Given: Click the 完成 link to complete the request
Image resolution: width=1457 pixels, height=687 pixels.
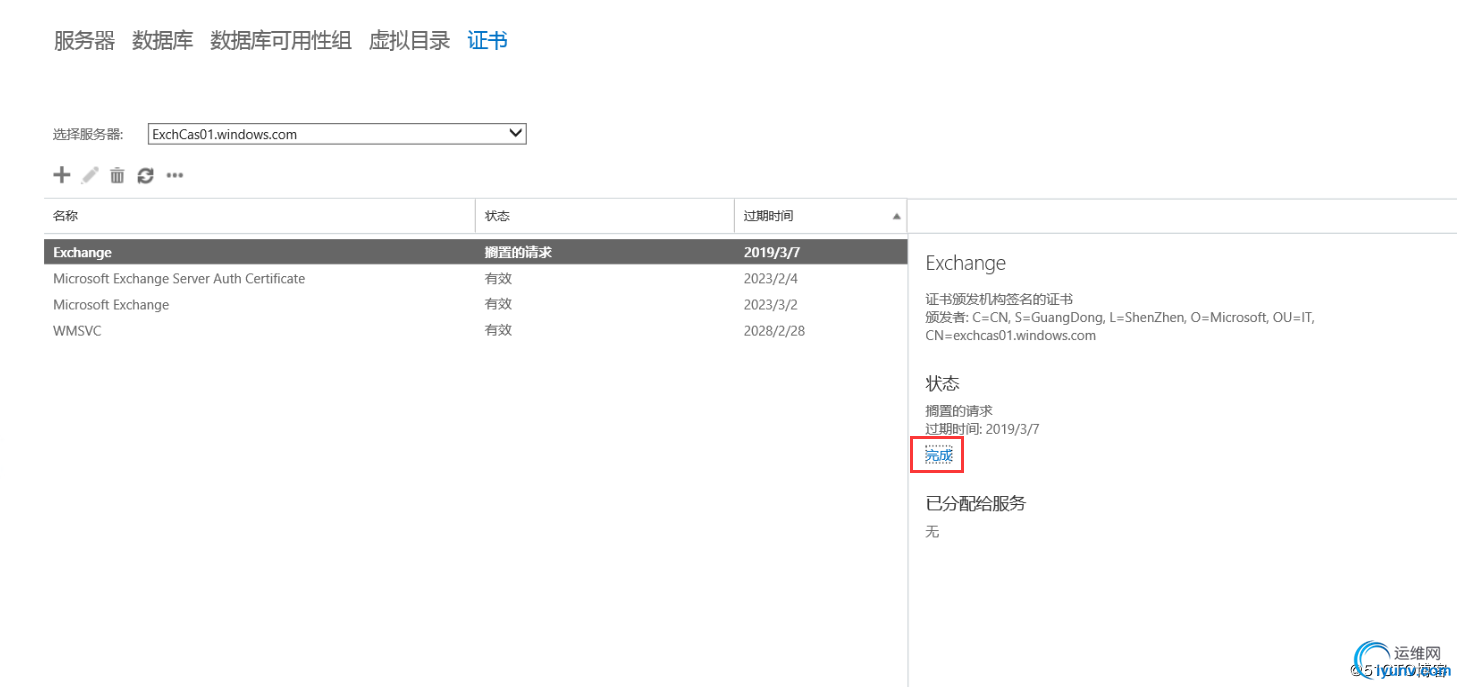Looking at the screenshot, I should 939,455.
